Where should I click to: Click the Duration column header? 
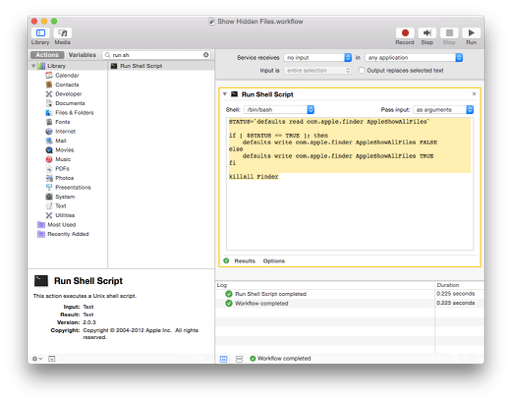[x=459, y=285]
